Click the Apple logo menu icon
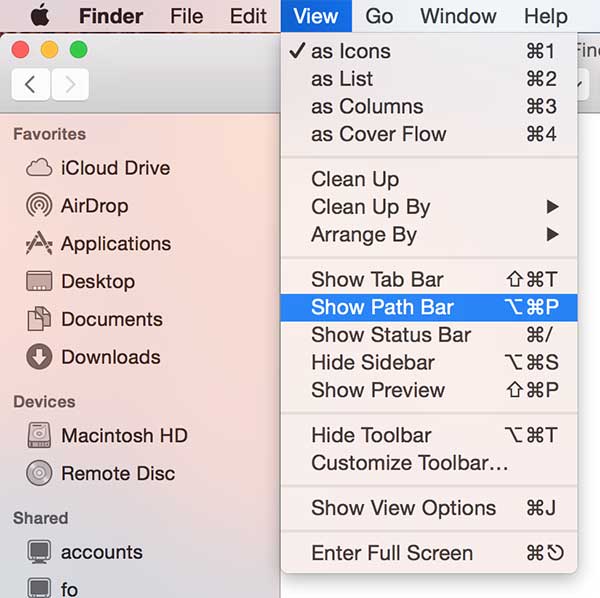This screenshot has width=600, height=598. click(39, 15)
